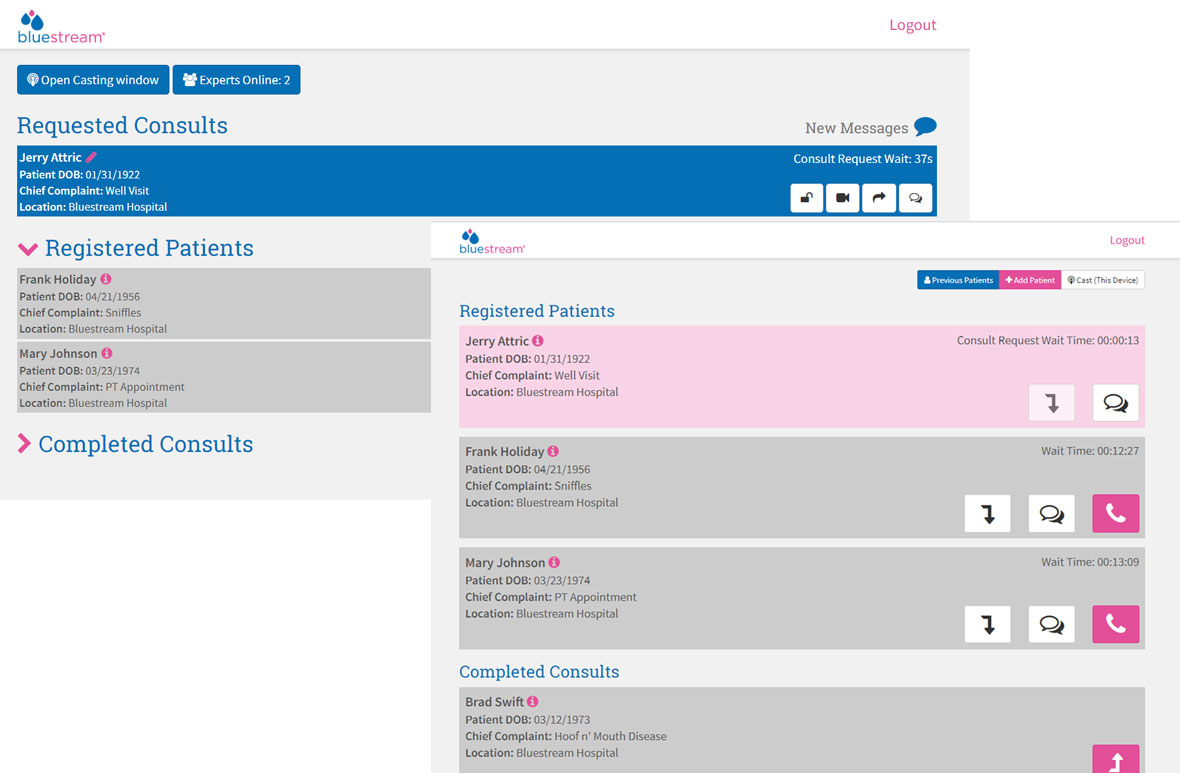Click pink phone icon for Frank Holiday
Screen dimensions: 1180x773
(1115, 514)
